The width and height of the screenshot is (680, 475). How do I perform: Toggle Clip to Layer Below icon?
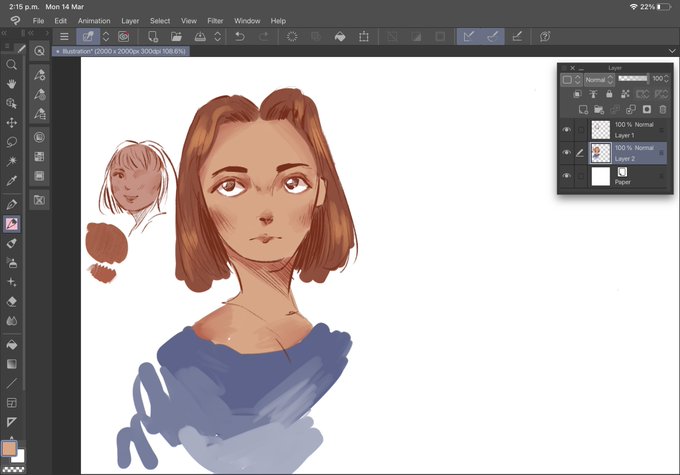tap(577, 94)
